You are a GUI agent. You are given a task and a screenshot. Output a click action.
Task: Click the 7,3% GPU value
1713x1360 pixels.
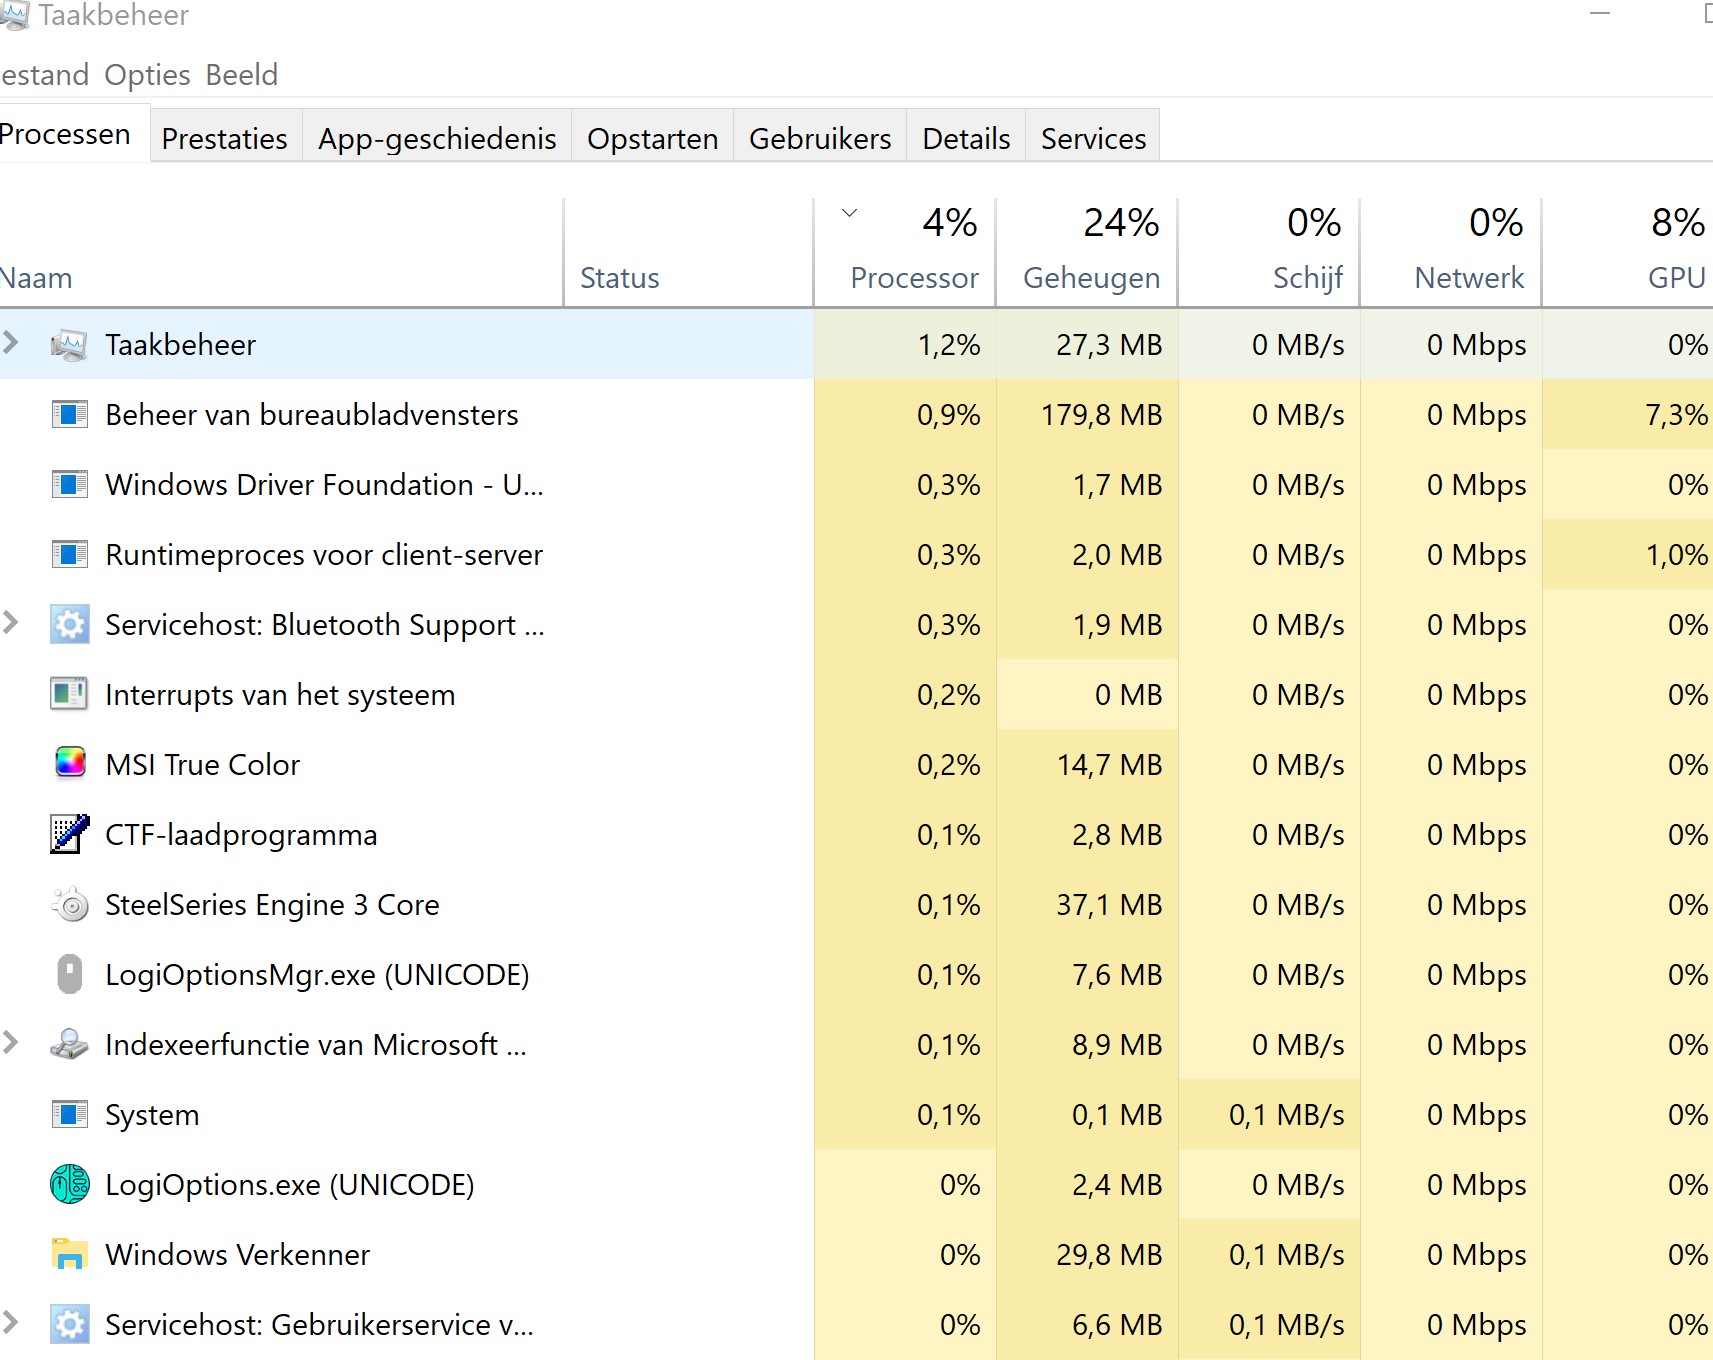(x=1676, y=415)
